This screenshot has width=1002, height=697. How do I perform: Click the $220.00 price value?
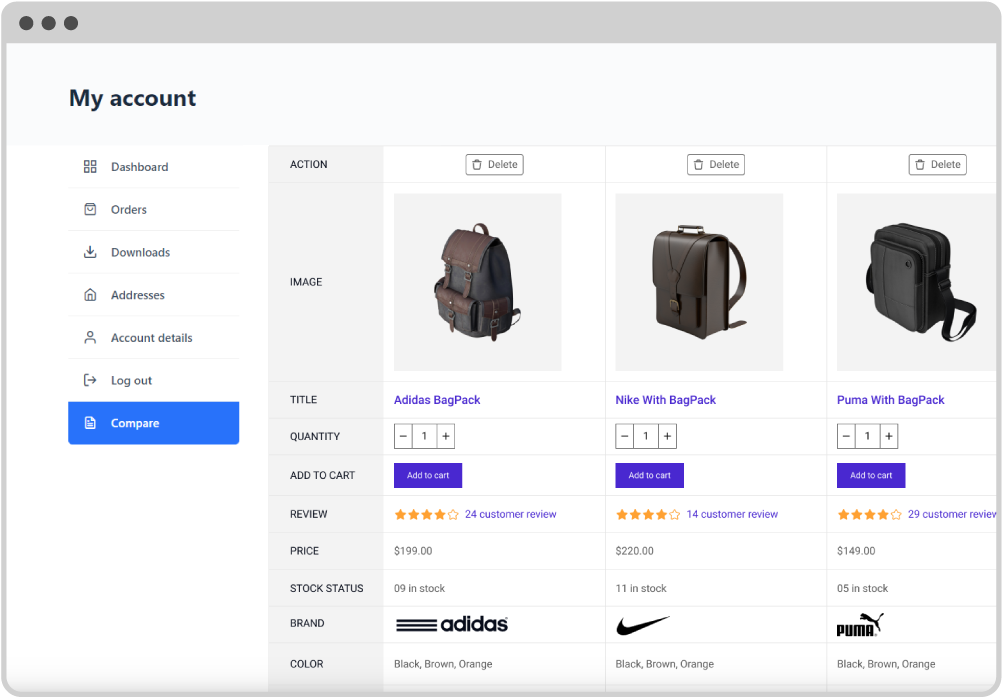point(635,551)
